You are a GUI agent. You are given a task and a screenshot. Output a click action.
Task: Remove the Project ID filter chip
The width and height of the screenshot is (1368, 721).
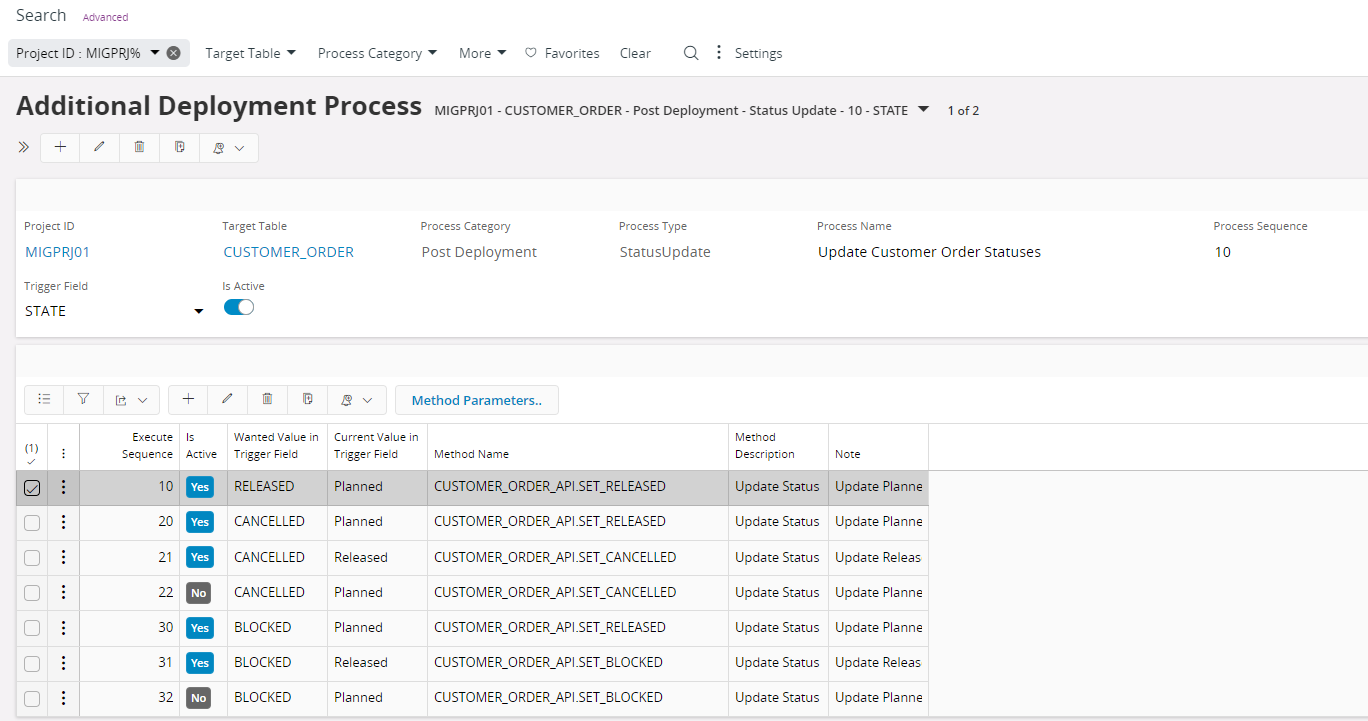coord(174,53)
